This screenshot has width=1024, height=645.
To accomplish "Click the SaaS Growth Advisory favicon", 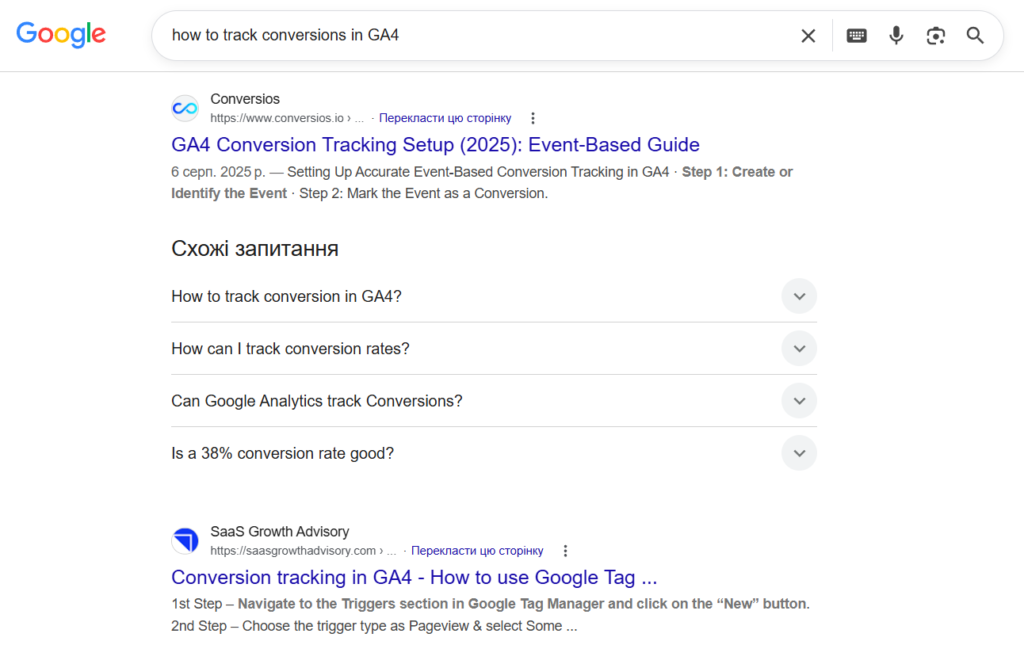I will [x=185, y=541].
